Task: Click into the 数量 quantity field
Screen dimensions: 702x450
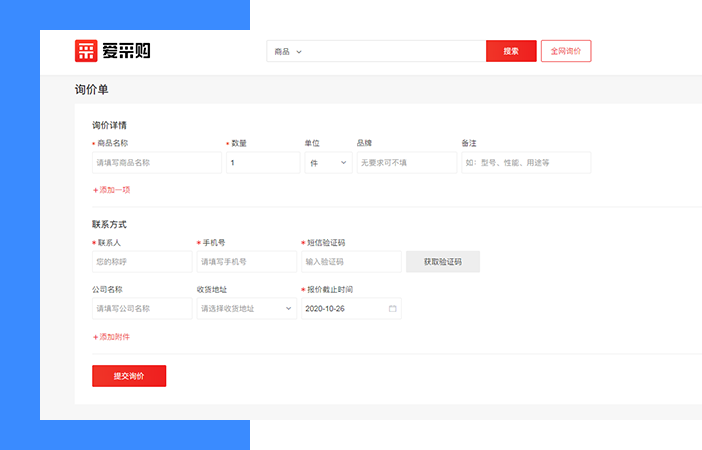Action: pos(262,162)
